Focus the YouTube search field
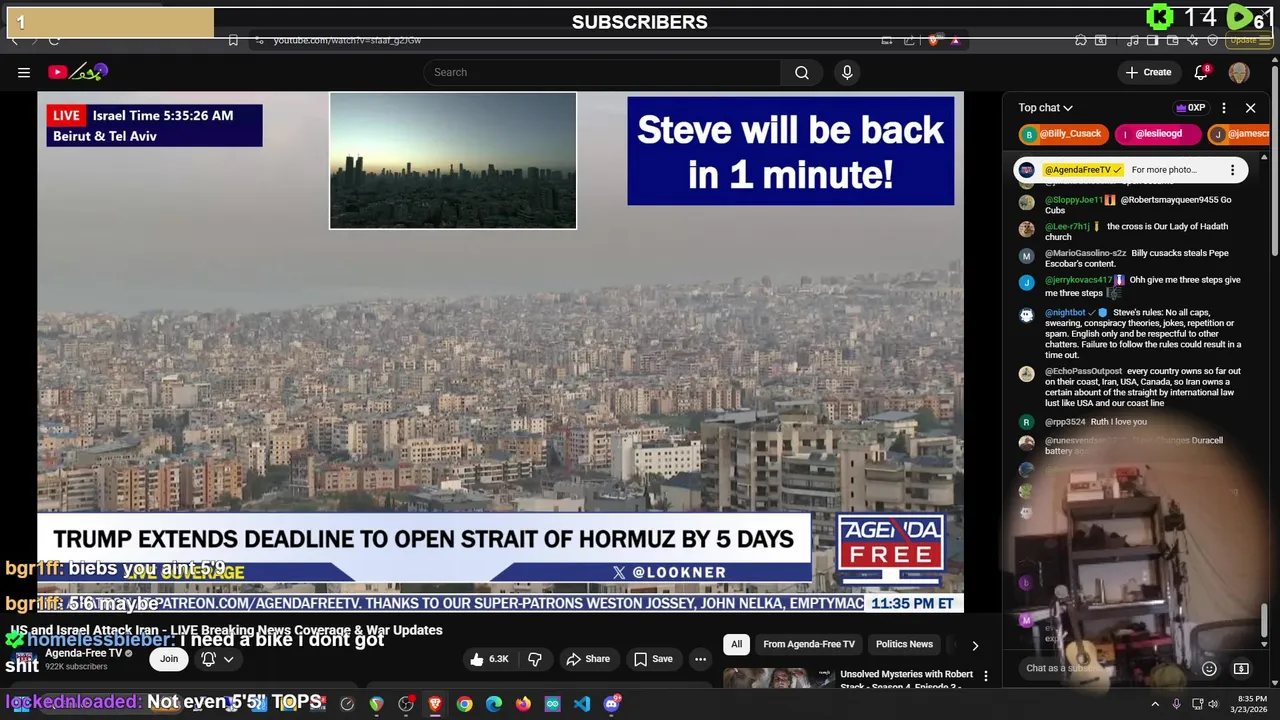The image size is (1280, 720). pos(602,72)
